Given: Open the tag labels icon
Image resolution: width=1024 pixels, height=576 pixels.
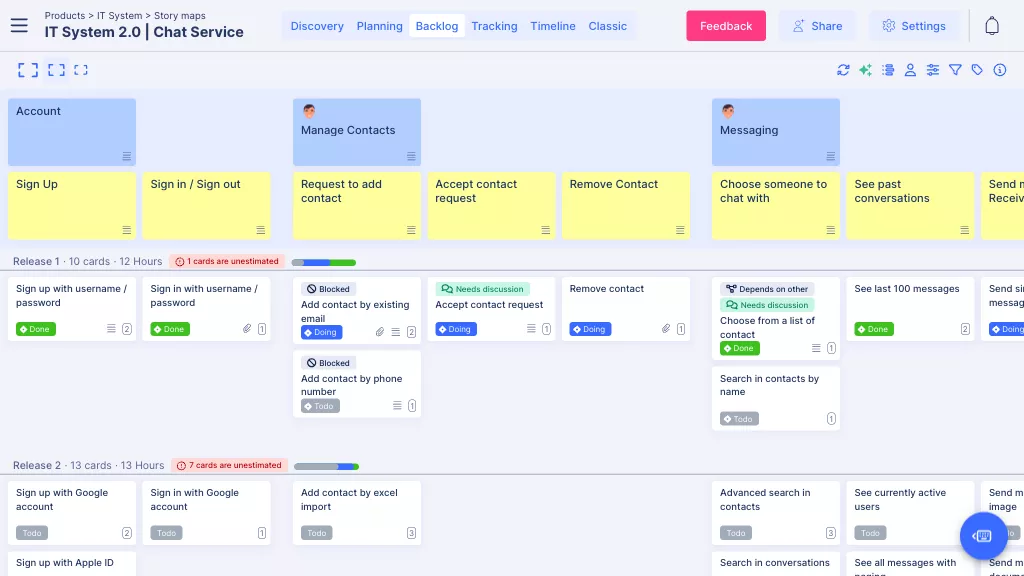Looking at the screenshot, I should (977, 70).
